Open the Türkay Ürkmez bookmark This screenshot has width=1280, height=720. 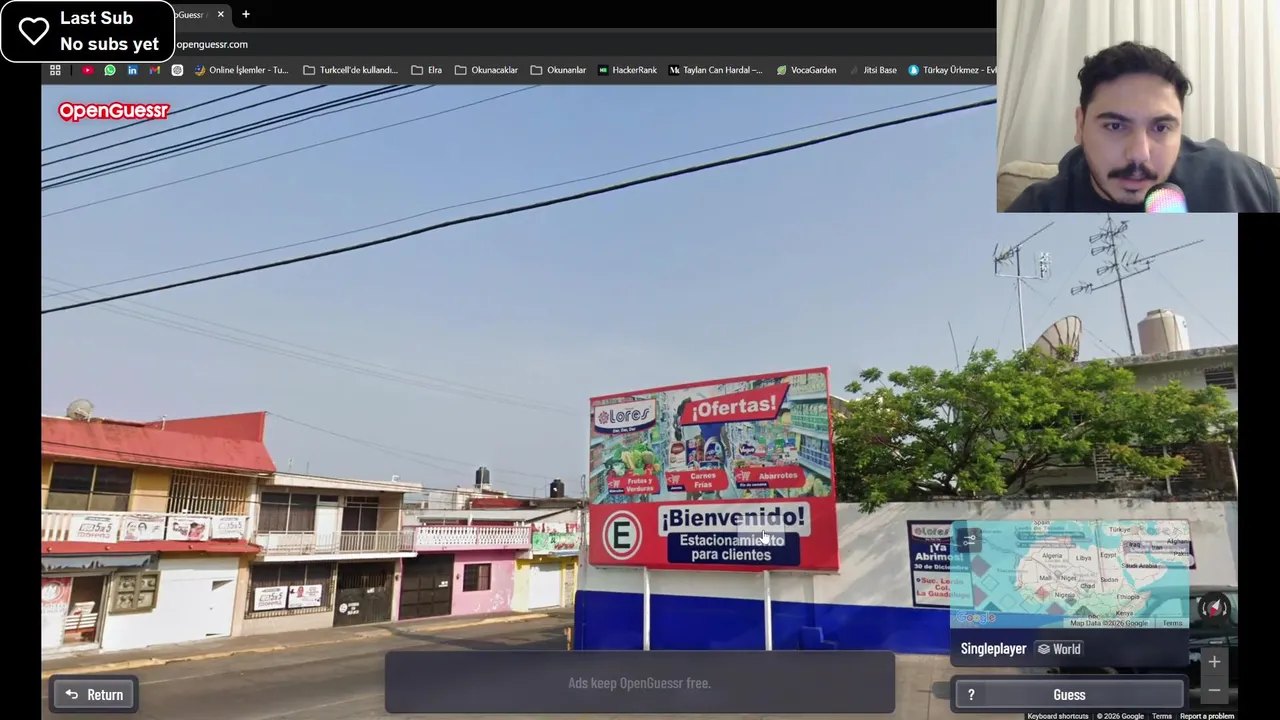(952, 70)
